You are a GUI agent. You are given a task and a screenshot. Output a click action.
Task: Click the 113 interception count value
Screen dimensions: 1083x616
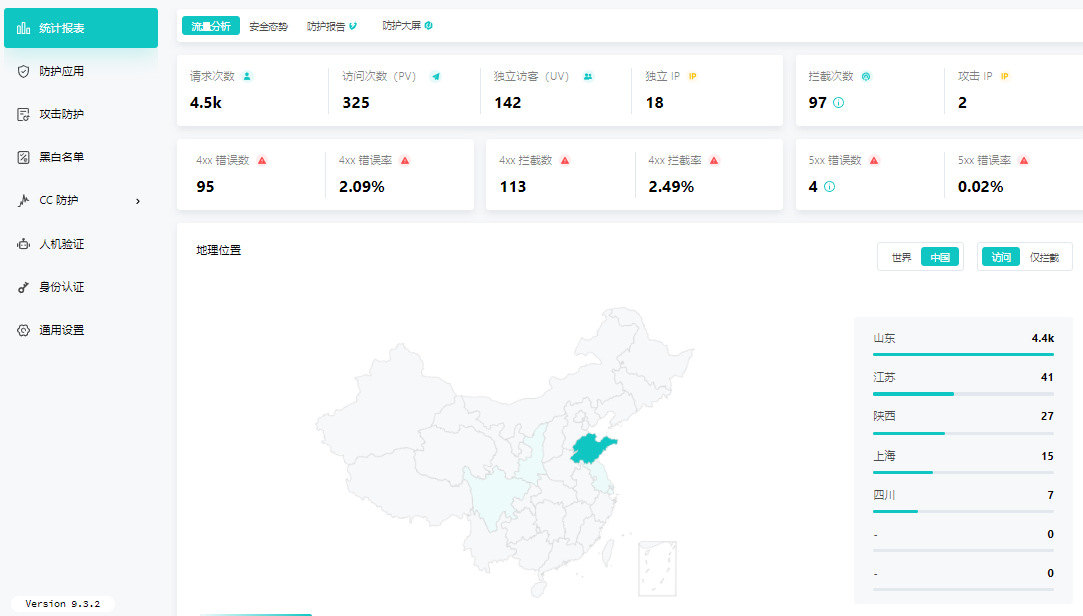coord(513,187)
